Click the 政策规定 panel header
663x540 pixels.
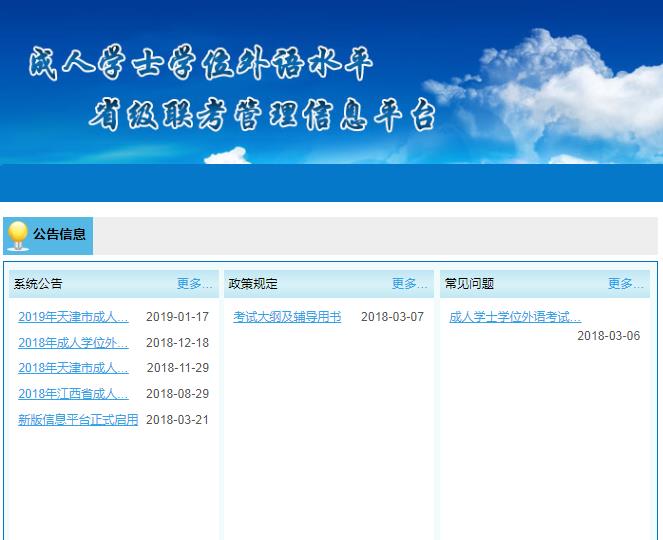tap(253, 284)
